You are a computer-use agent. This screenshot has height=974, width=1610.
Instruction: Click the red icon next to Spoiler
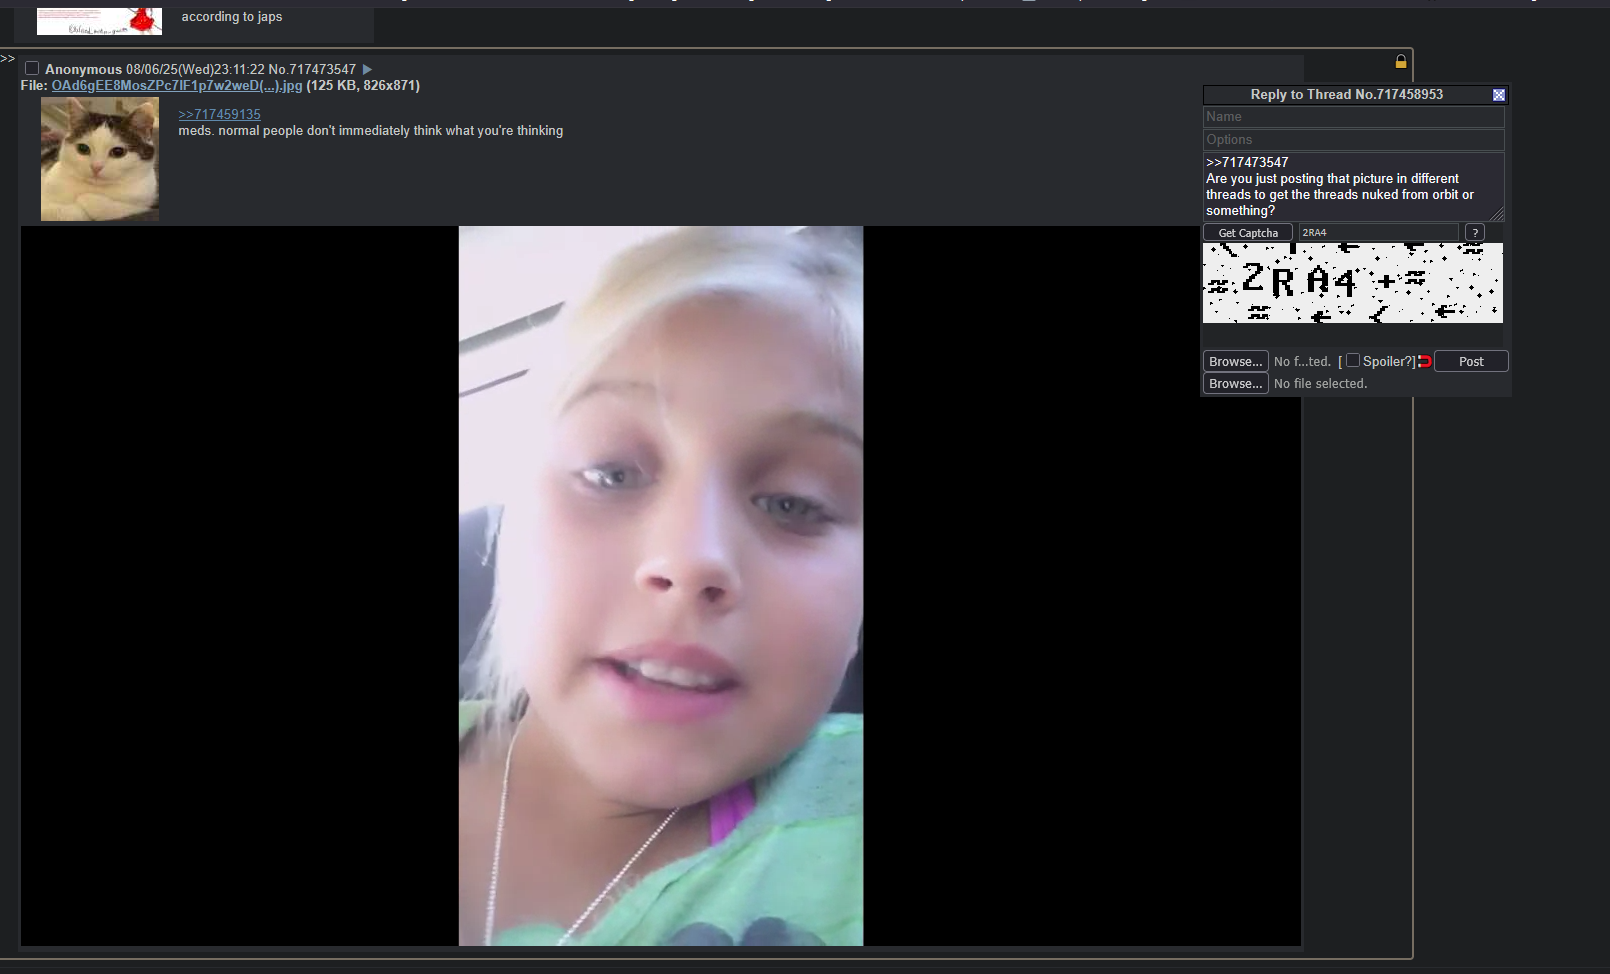[1425, 361]
